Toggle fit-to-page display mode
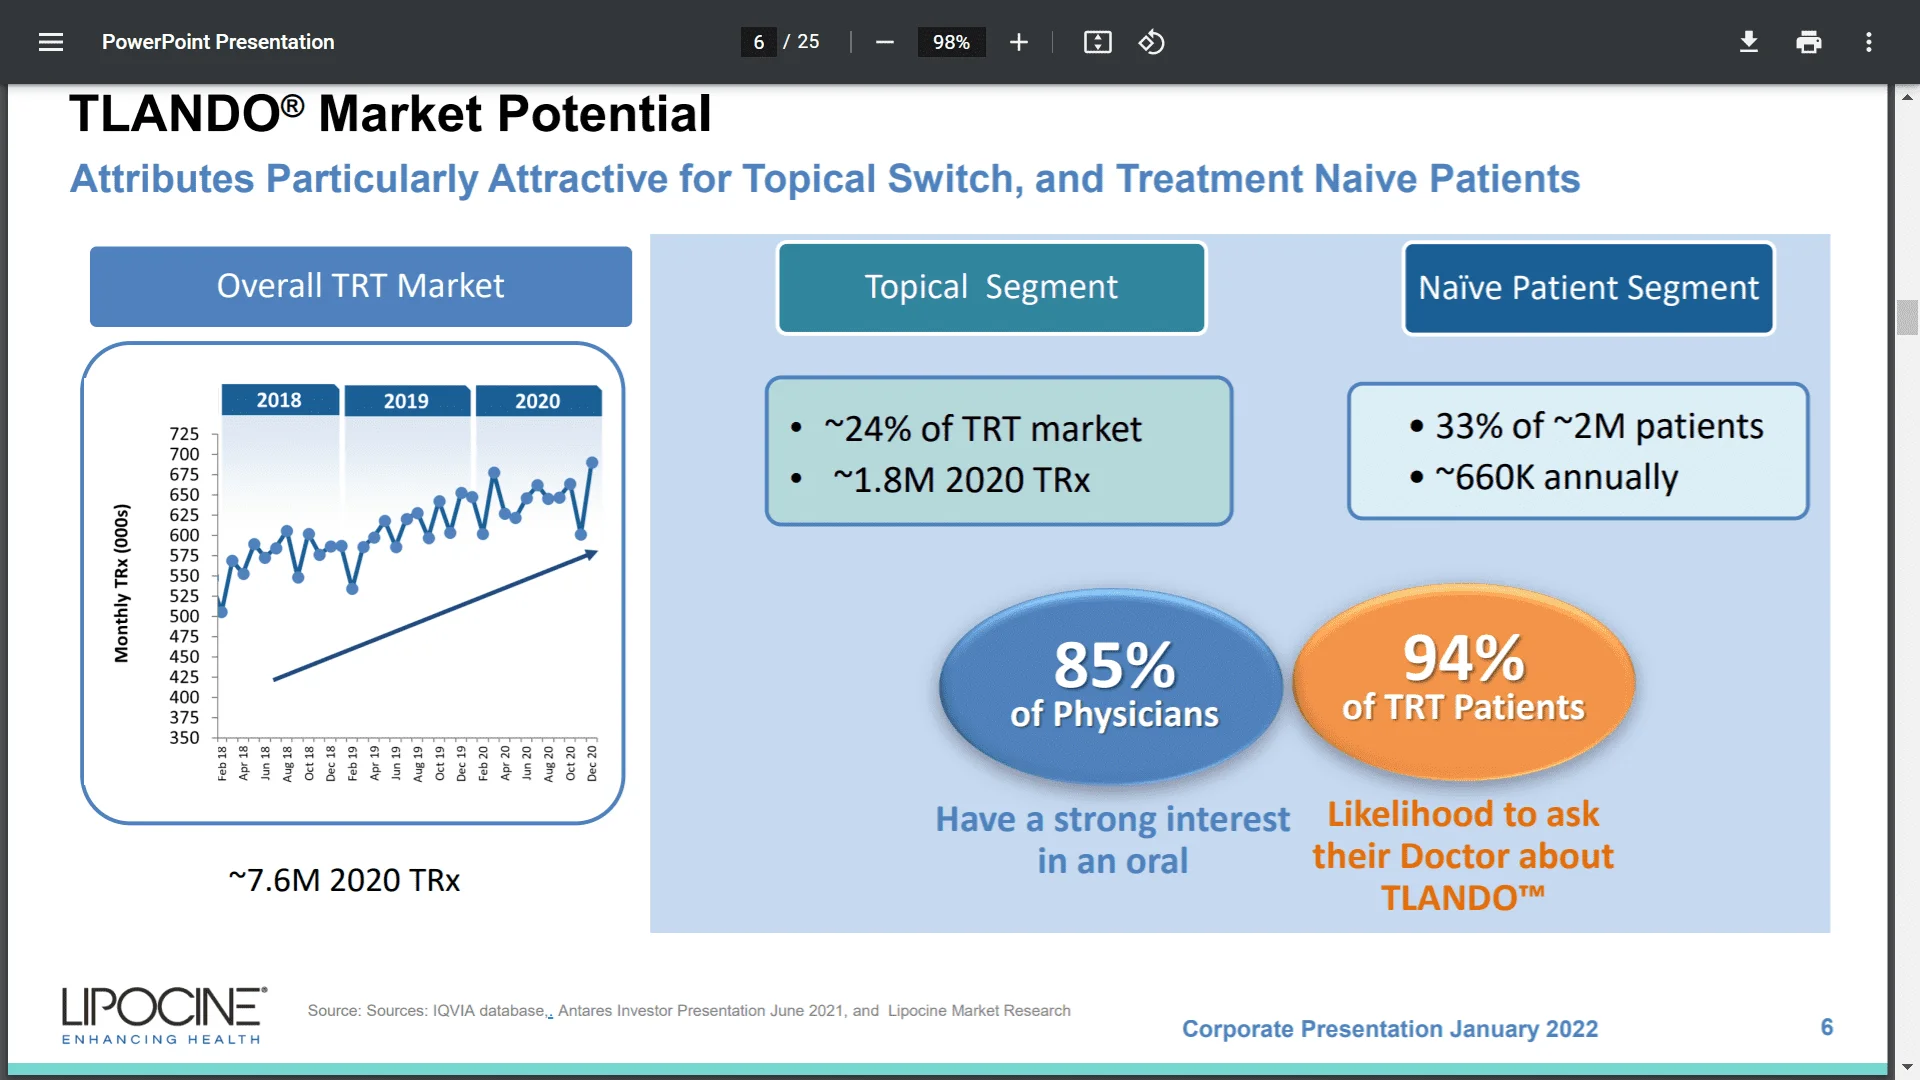 (1097, 42)
